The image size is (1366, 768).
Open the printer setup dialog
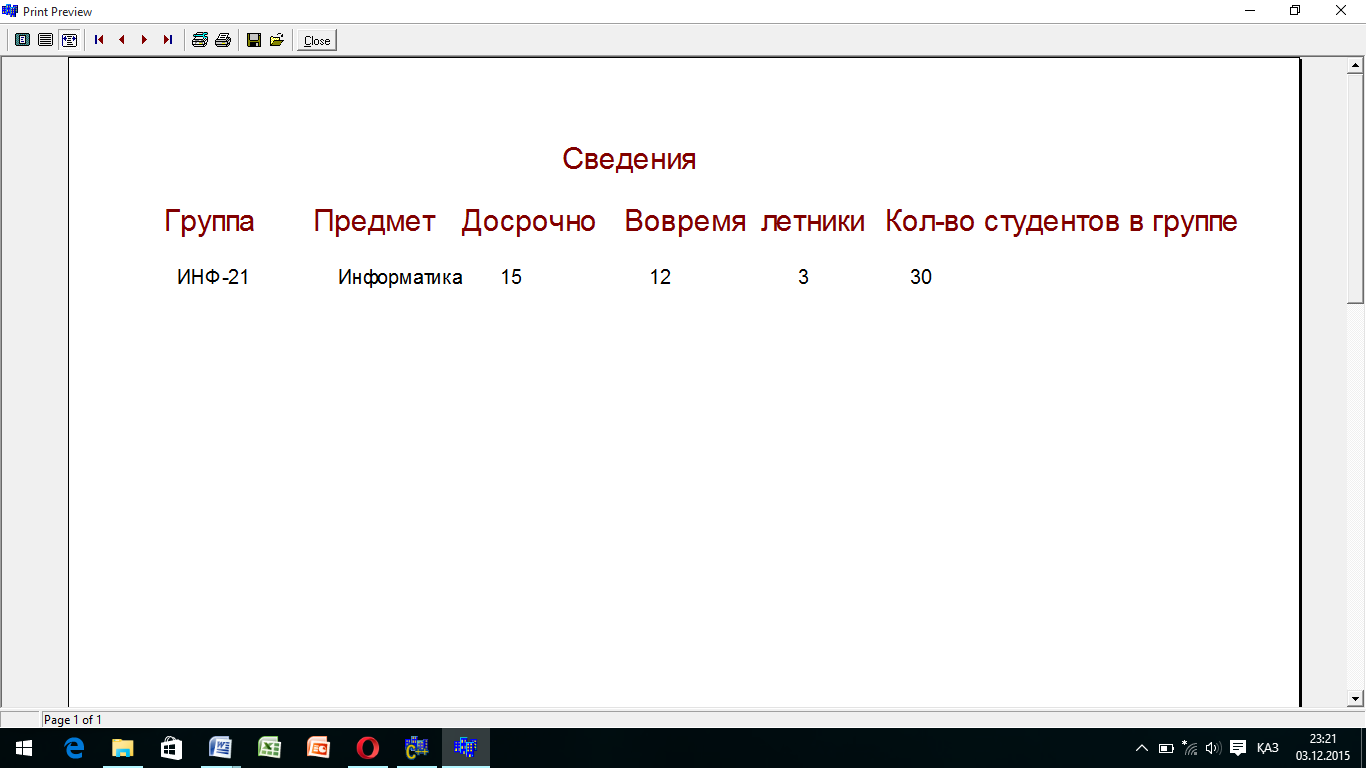click(199, 40)
